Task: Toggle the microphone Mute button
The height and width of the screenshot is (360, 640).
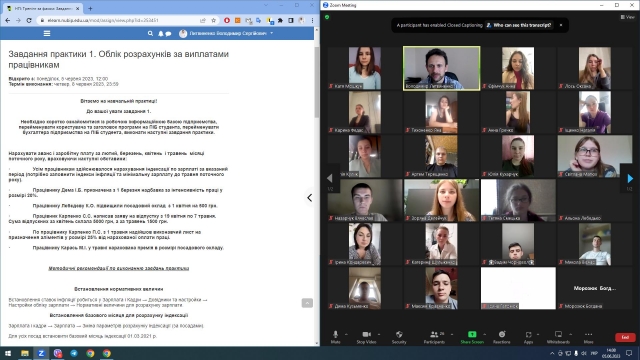Action: pos(336,337)
